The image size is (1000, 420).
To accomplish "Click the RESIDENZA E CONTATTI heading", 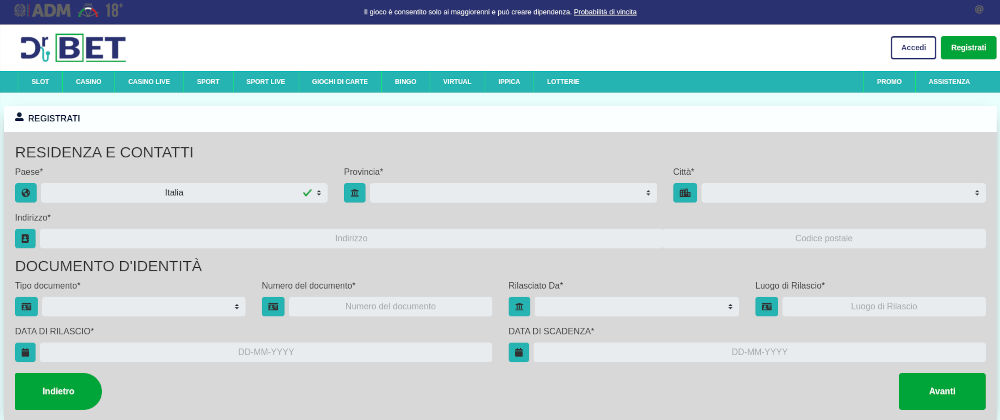I will coord(104,152).
